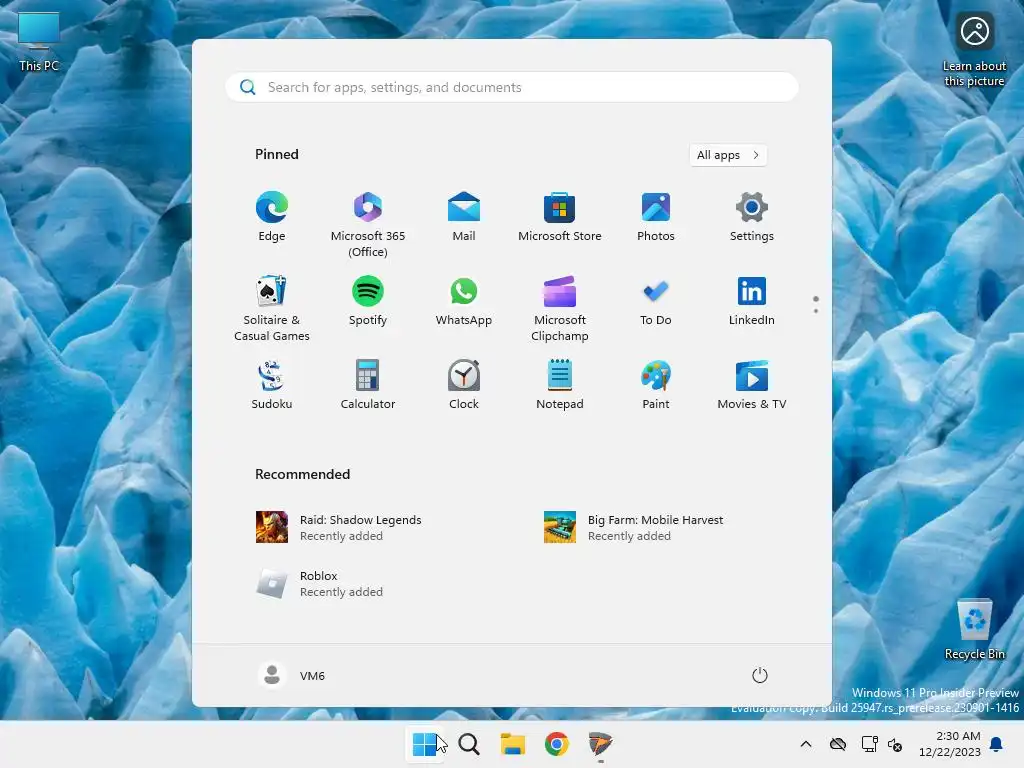The image size is (1024, 768).
Task: Start Solitaire & Casual Games
Action: [x=272, y=308]
